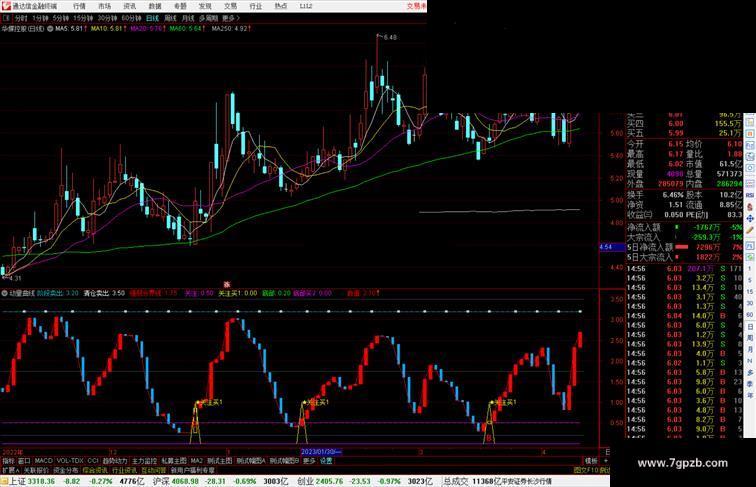Viewport: 756px width, 487px height.
Task: Select the 多周期 multi-period view
Action: (208, 18)
